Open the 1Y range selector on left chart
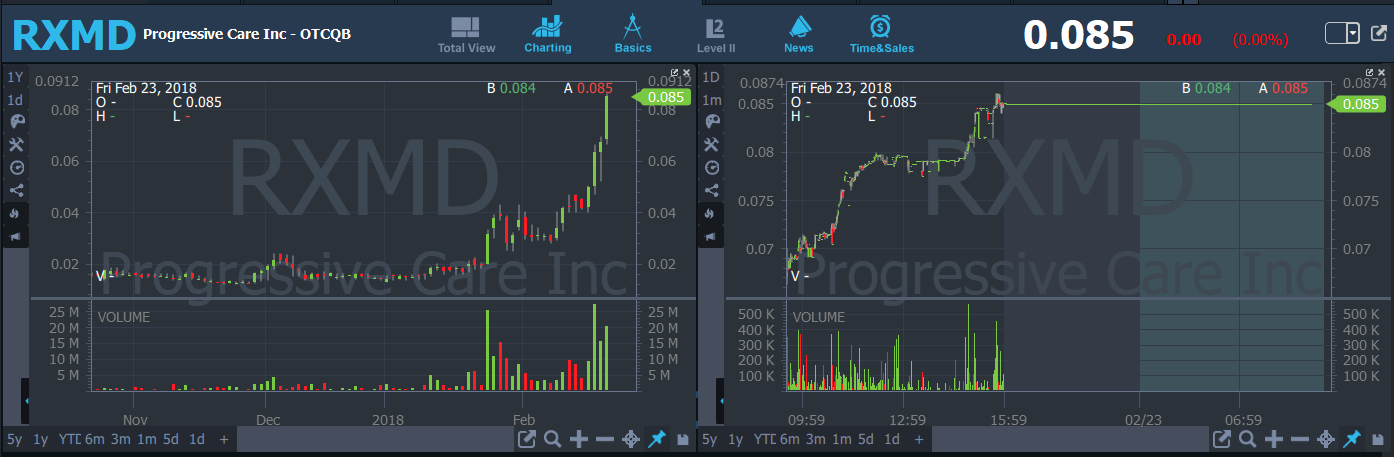Image resolution: width=1394 pixels, height=457 pixels. click(x=15, y=77)
